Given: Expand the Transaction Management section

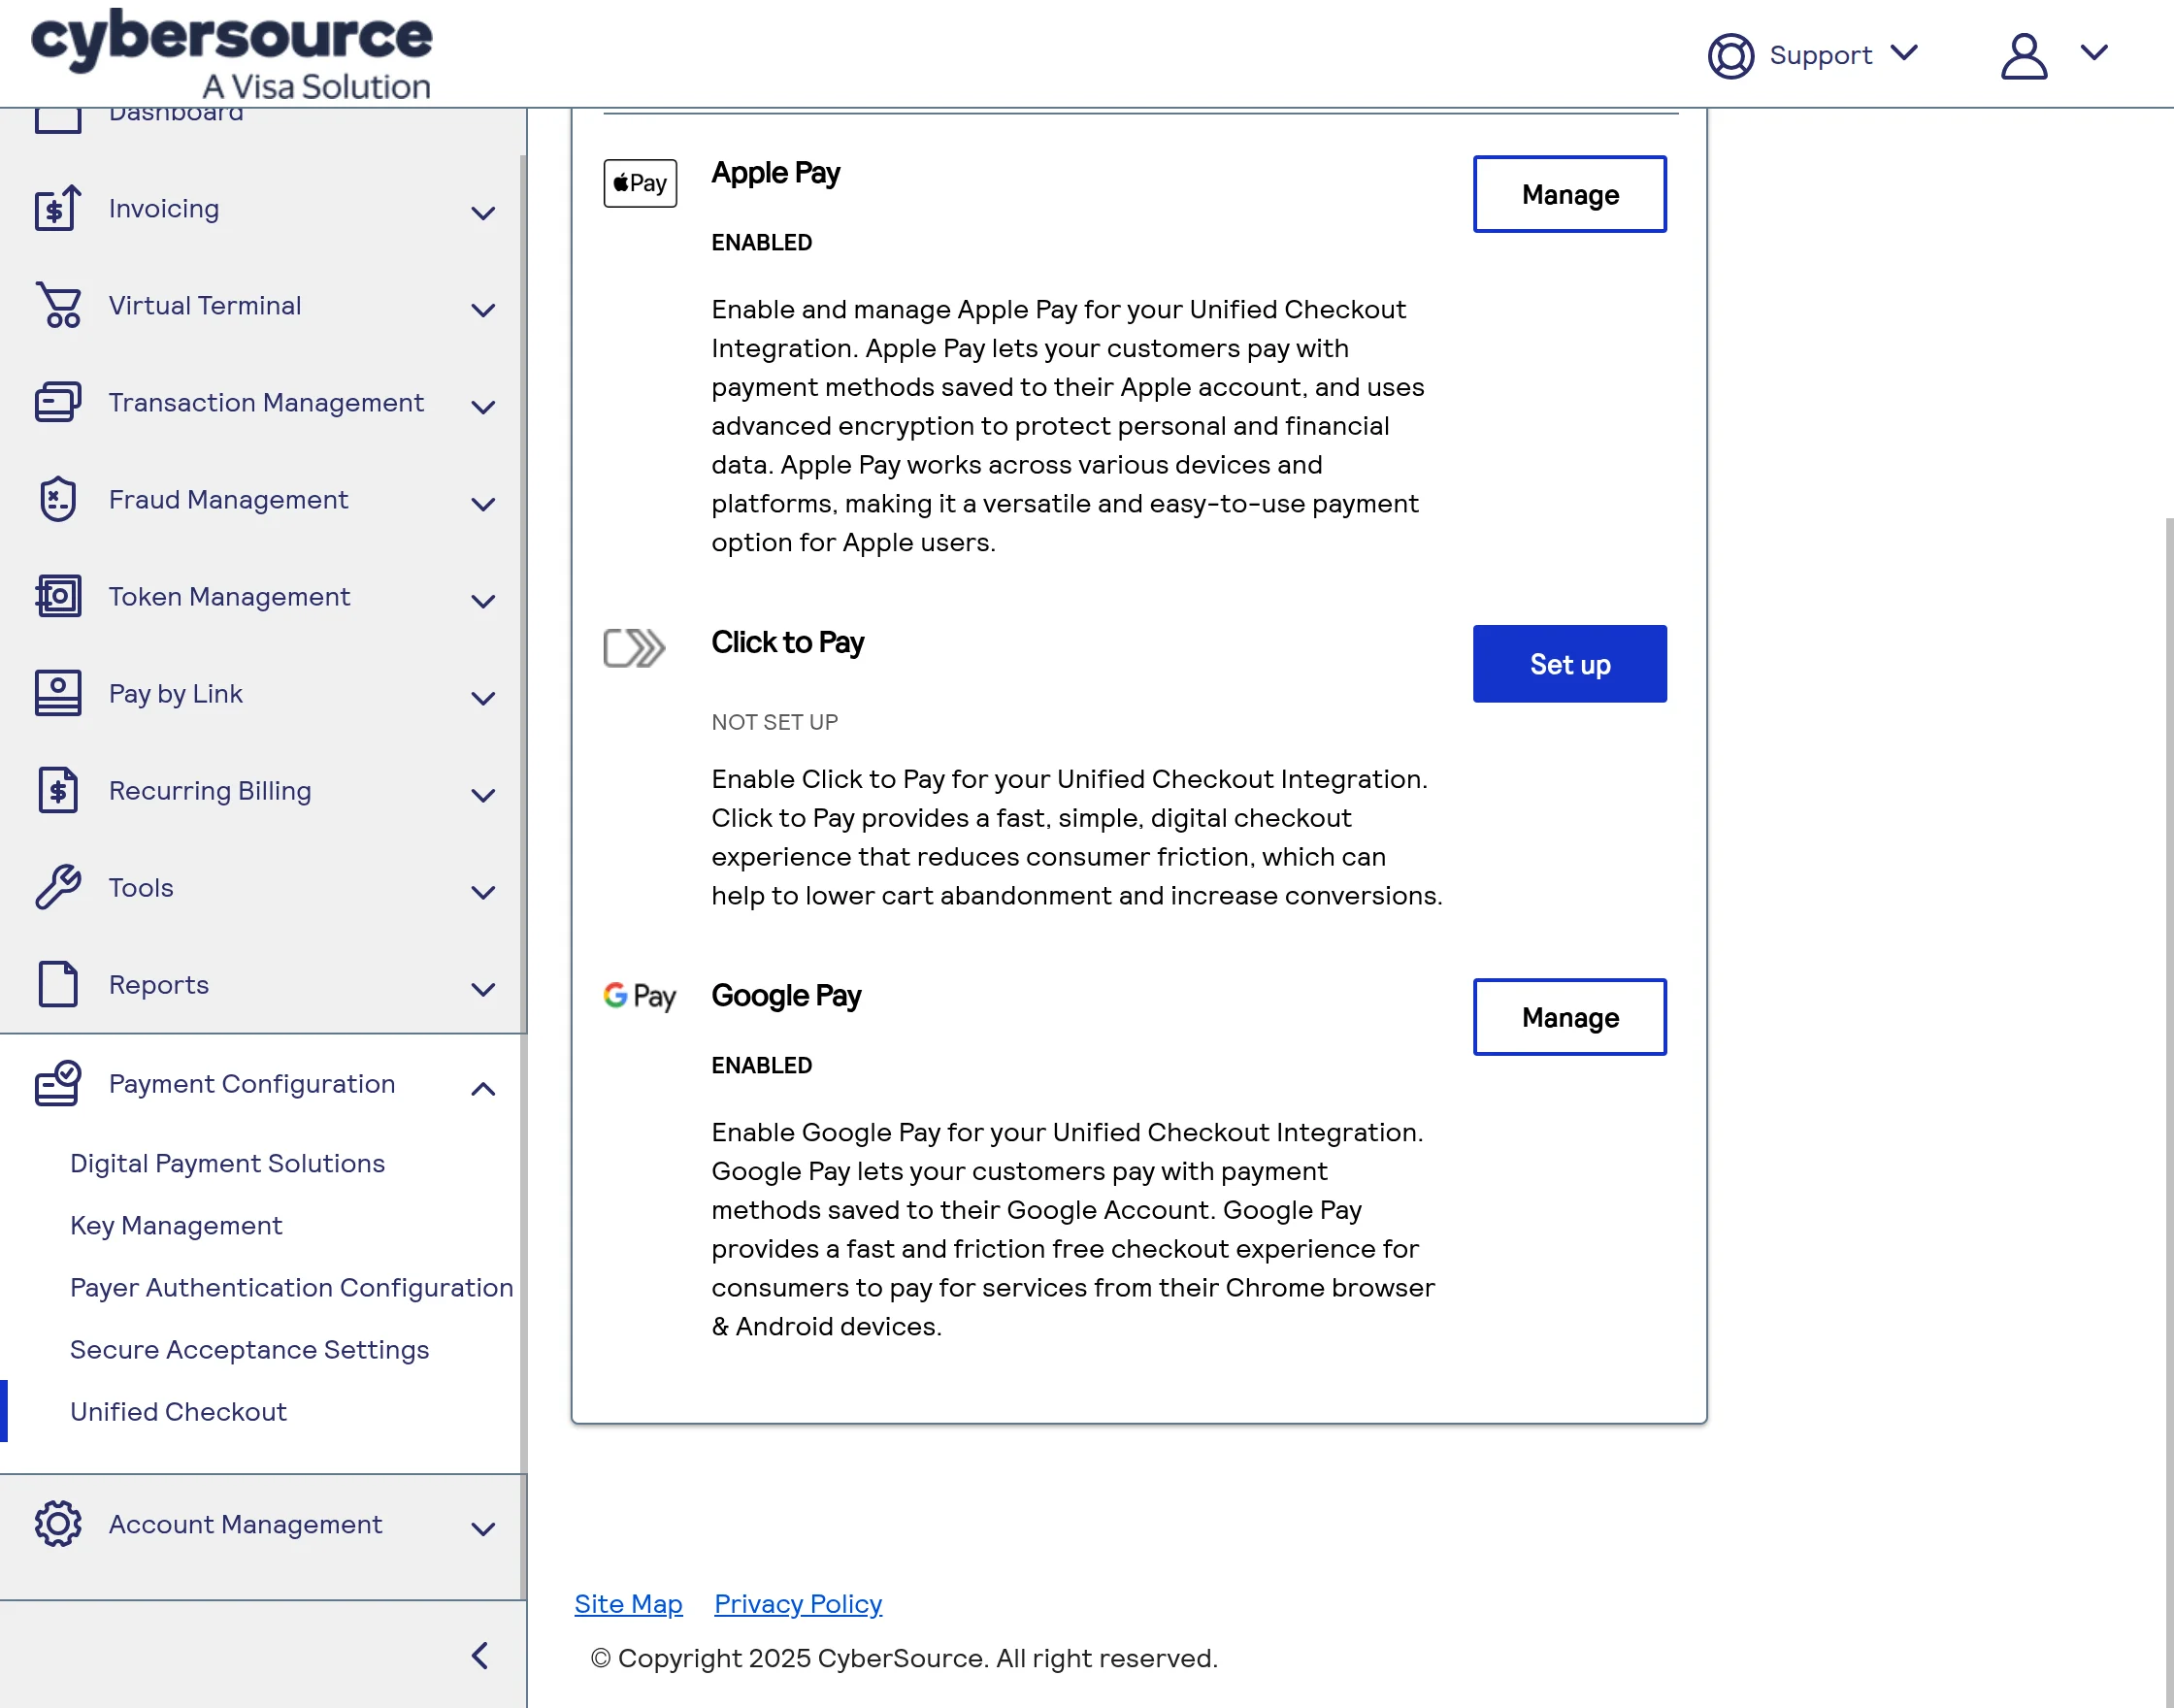Looking at the screenshot, I should (x=483, y=406).
